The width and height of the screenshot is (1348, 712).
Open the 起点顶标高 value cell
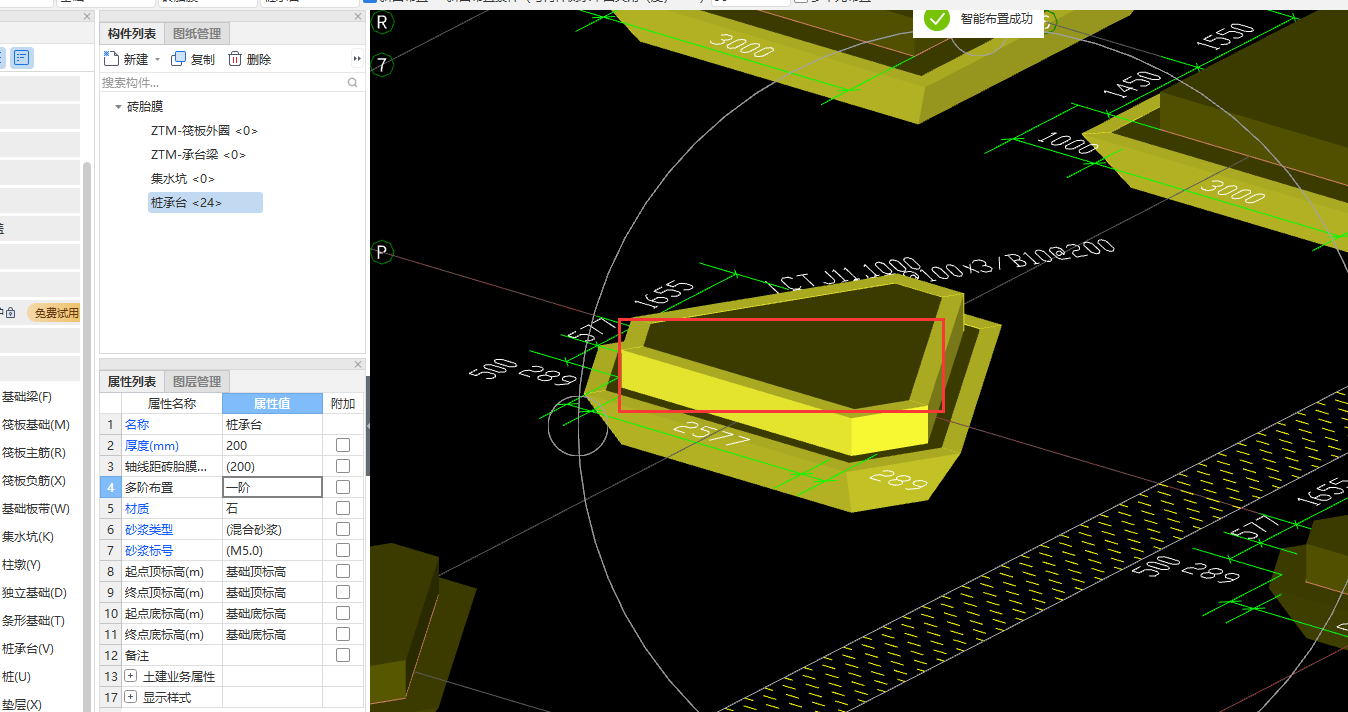pyautogui.click(x=272, y=571)
